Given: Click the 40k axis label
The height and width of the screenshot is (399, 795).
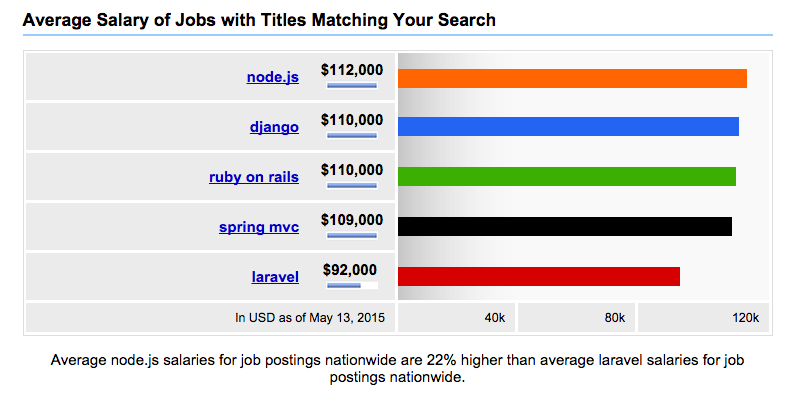Looking at the screenshot, I should 495,318.
